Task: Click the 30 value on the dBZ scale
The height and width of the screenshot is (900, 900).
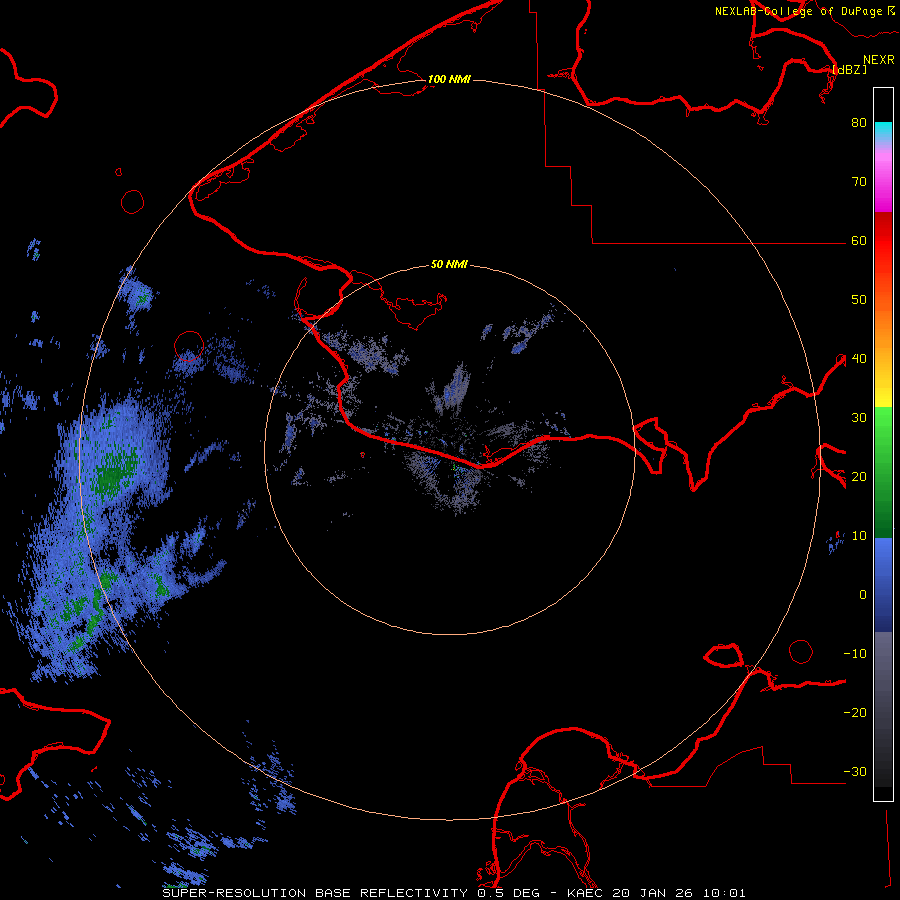Action: 859,417
